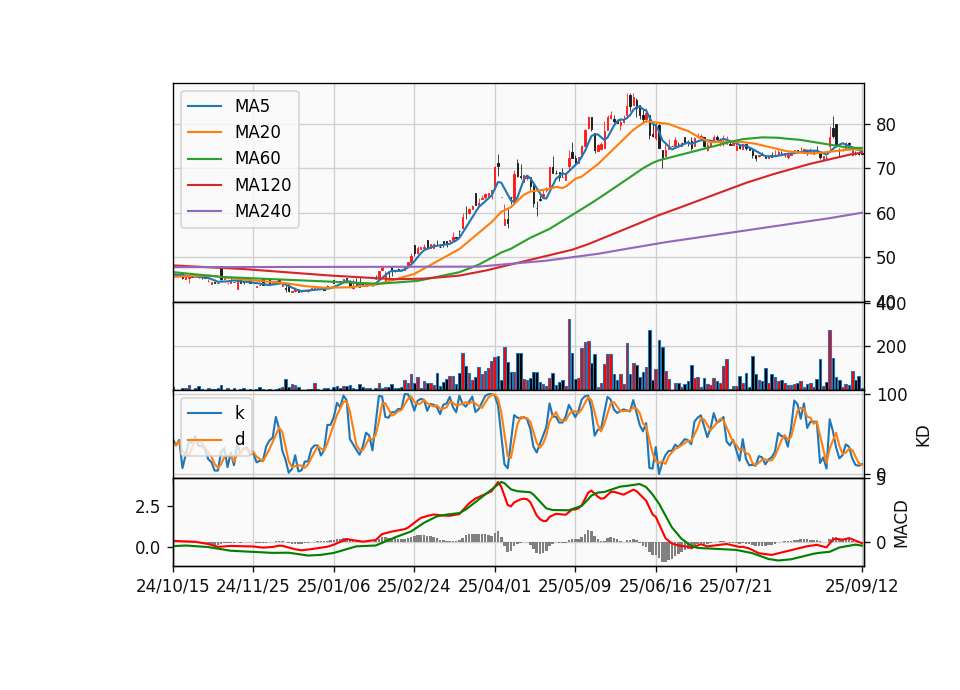Click the 100 KD axis tick
Image resolution: width=960 pixels, height=690 pixels.
point(891,395)
